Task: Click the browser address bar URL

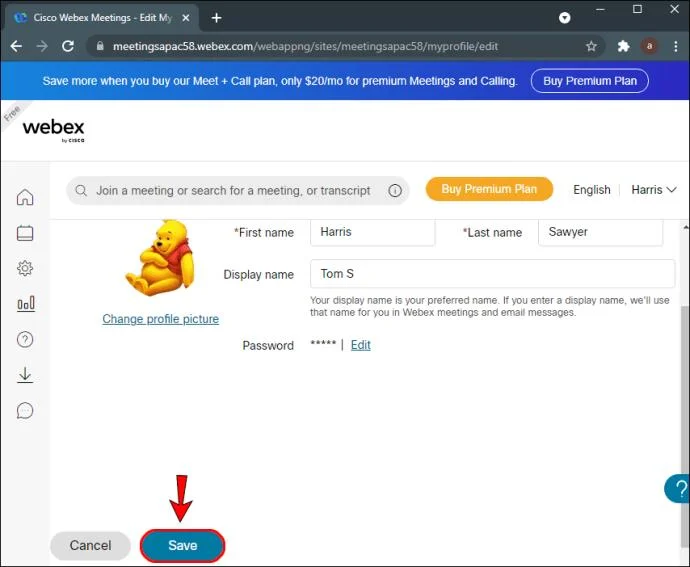Action: 305,46
